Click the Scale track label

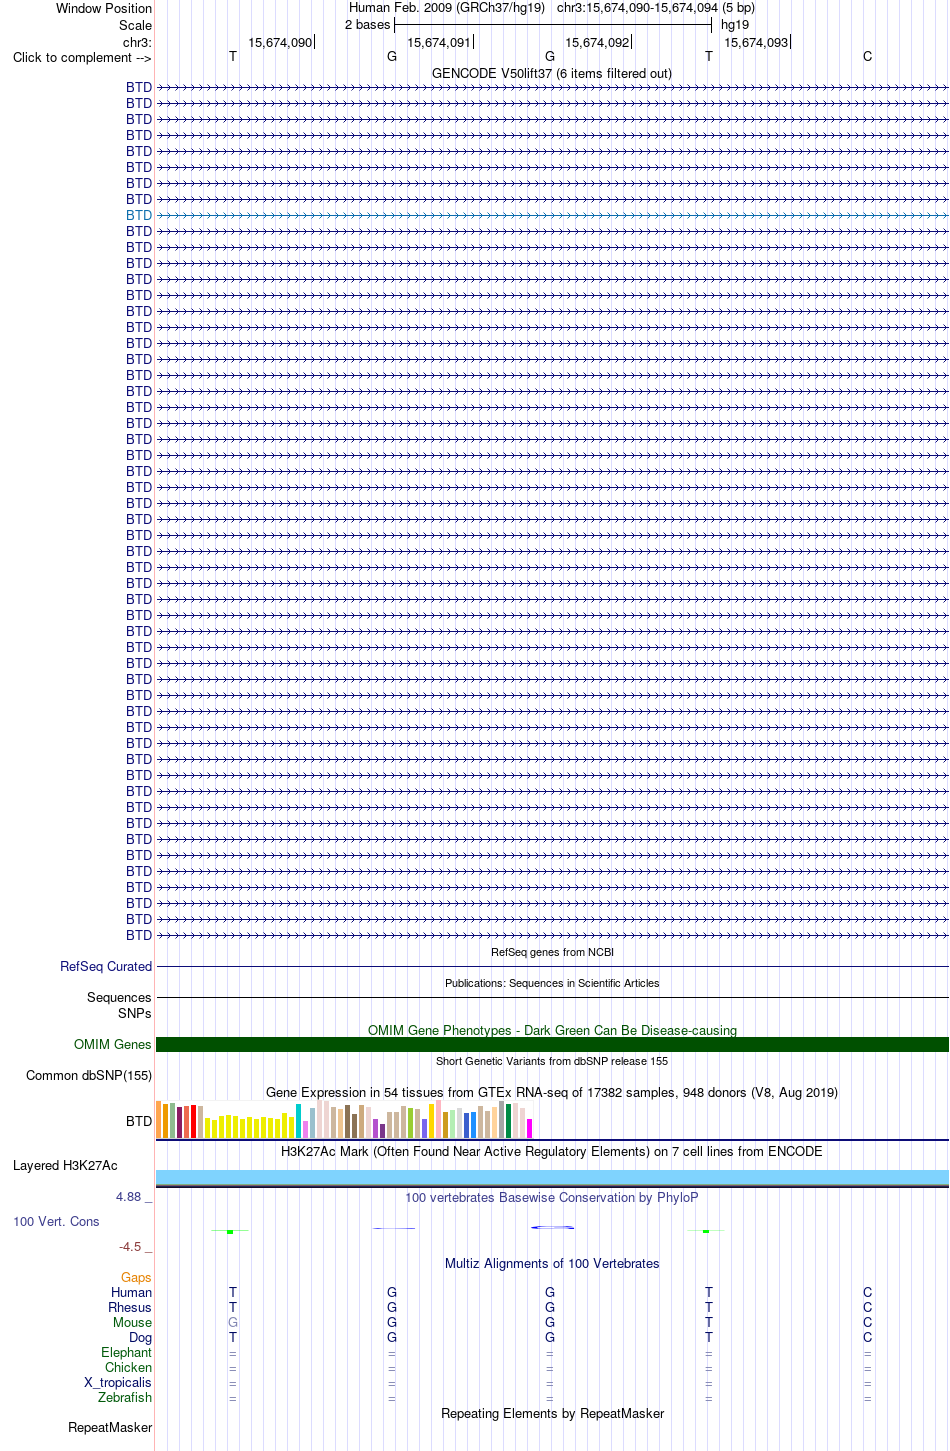pyautogui.click(x=135, y=25)
